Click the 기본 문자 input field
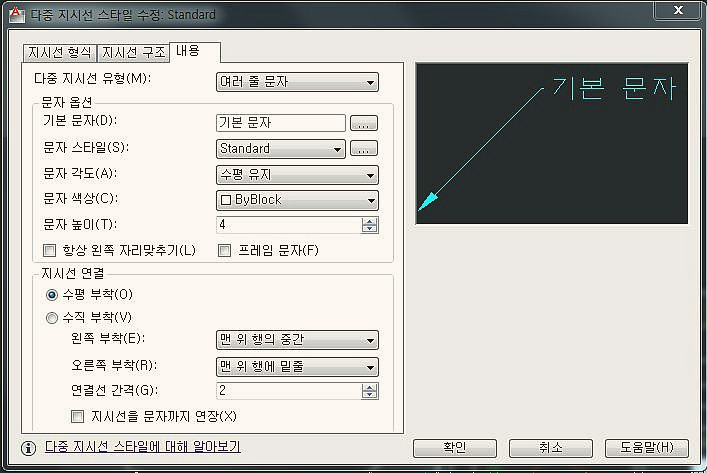Viewport: 707px width, 473px height. click(280, 123)
